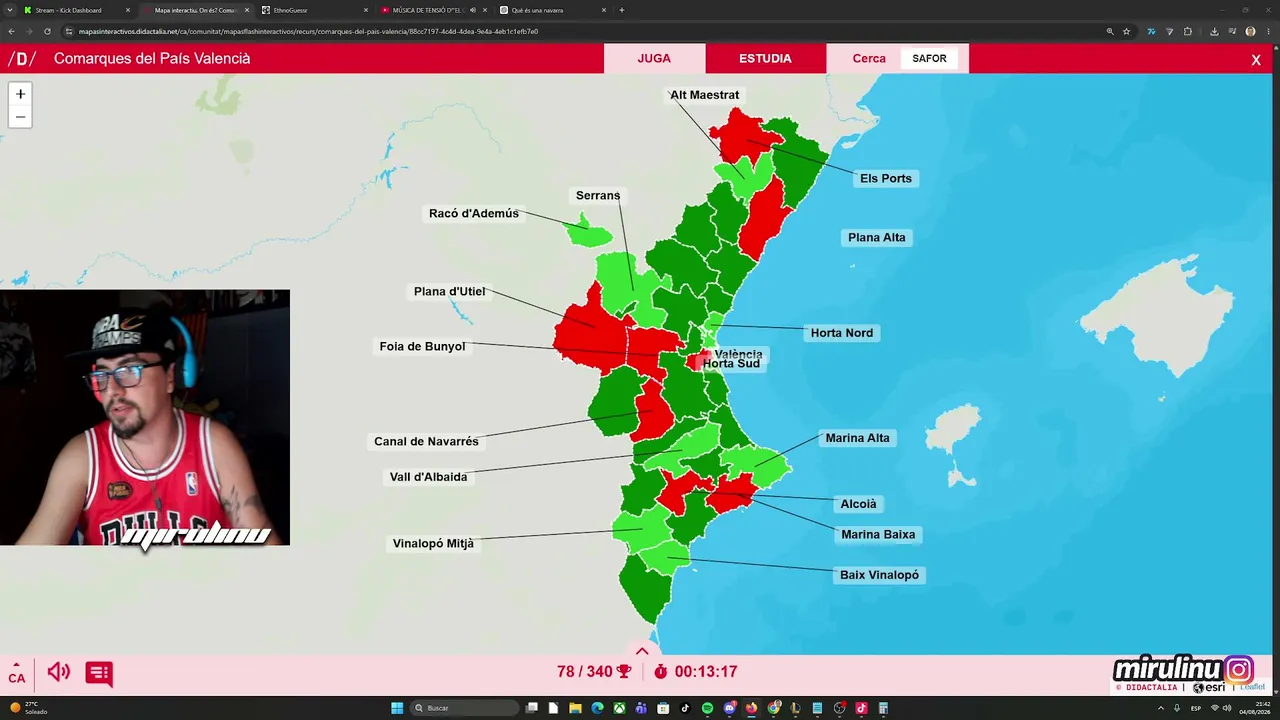Bookmark this page with star icon
The width and height of the screenshot is (1280, 720).
tap(1127, 31)
